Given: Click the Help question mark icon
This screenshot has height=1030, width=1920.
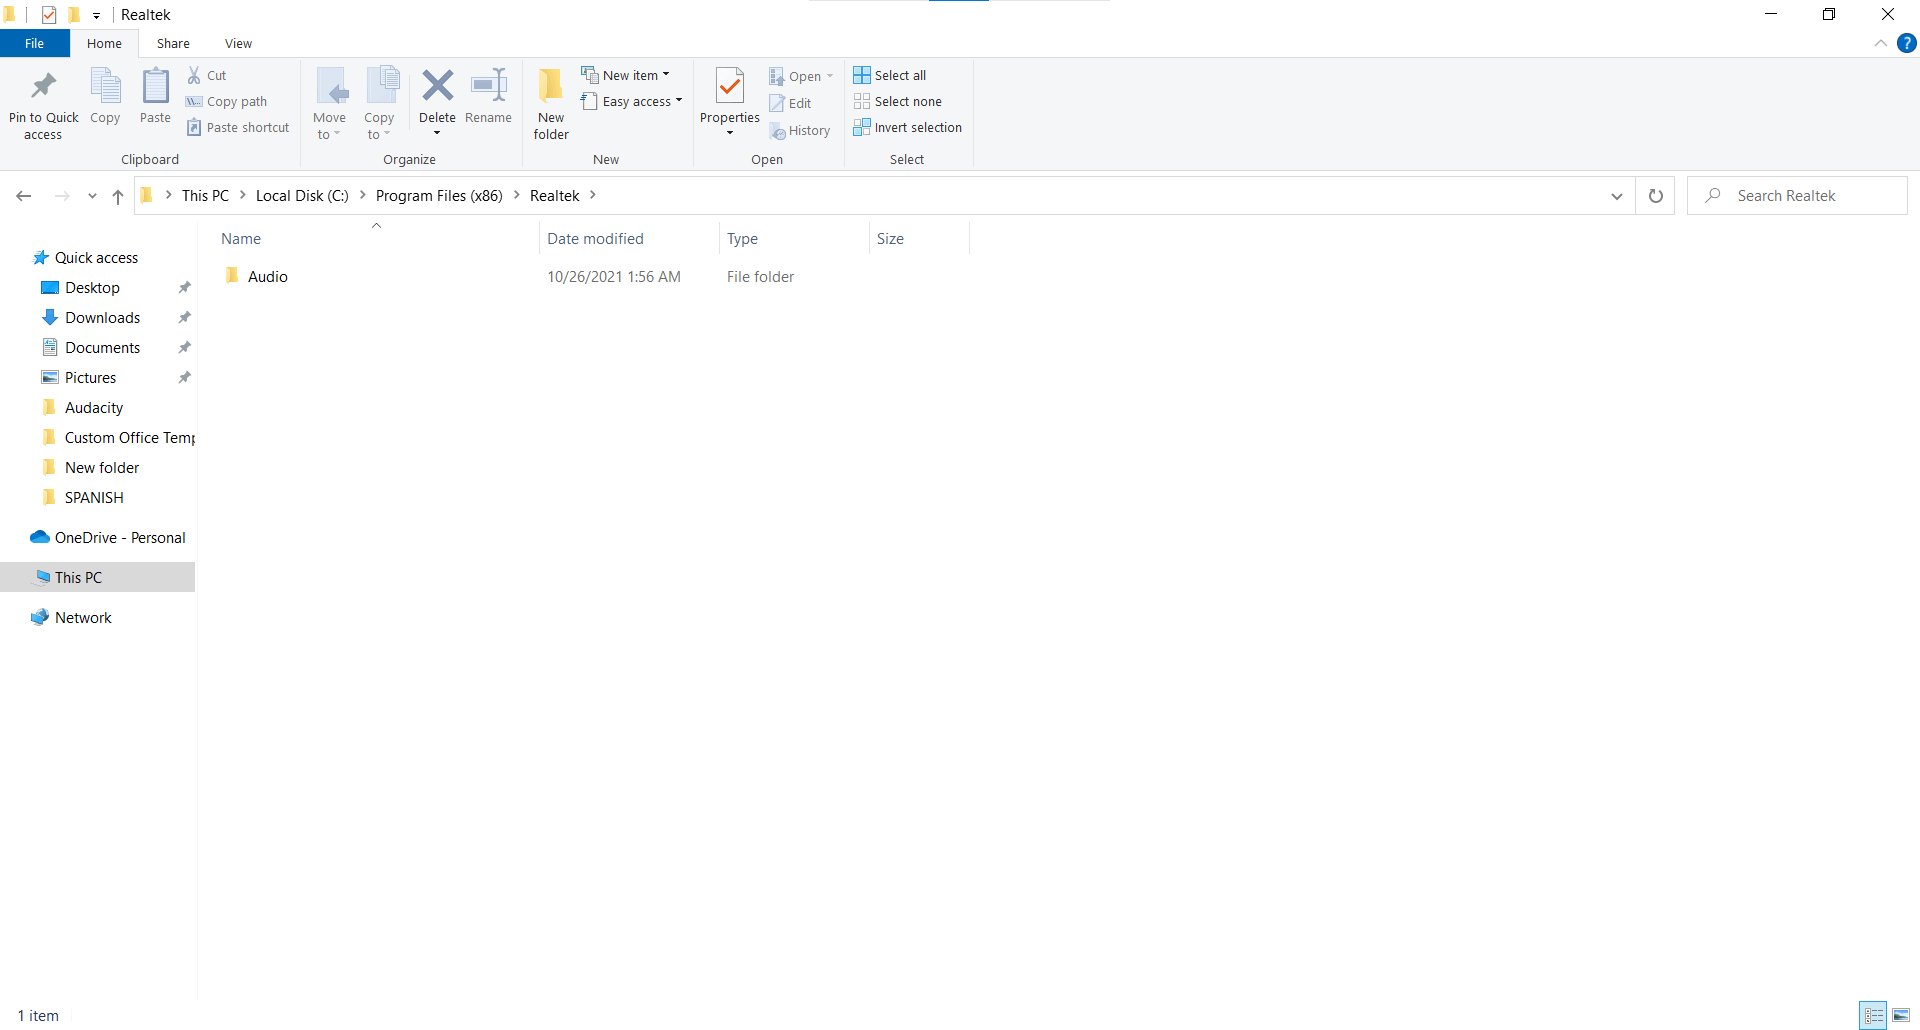Looking at the screenshot, I should click(1907, 43).
